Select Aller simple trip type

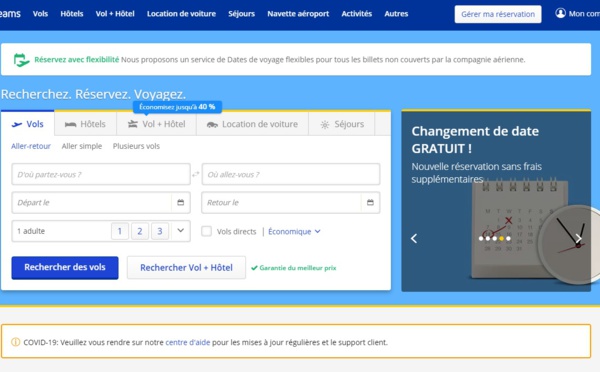(82, 146)
